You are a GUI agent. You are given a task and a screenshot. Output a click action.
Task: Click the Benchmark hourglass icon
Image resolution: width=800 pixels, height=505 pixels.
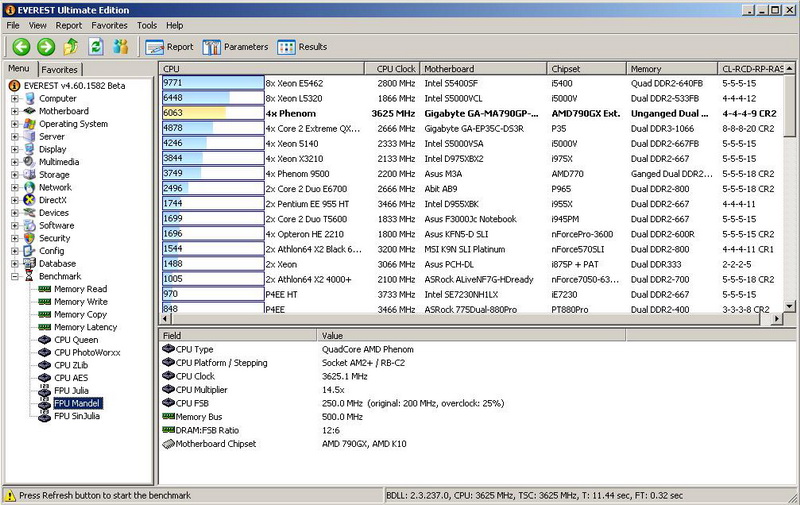pyautogui.click(x=30, y=276)
